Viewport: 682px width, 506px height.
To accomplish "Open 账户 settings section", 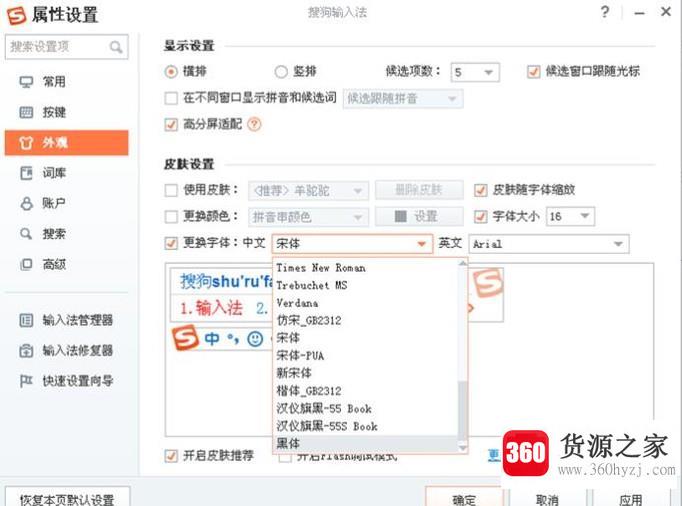I will coord(67,203).
